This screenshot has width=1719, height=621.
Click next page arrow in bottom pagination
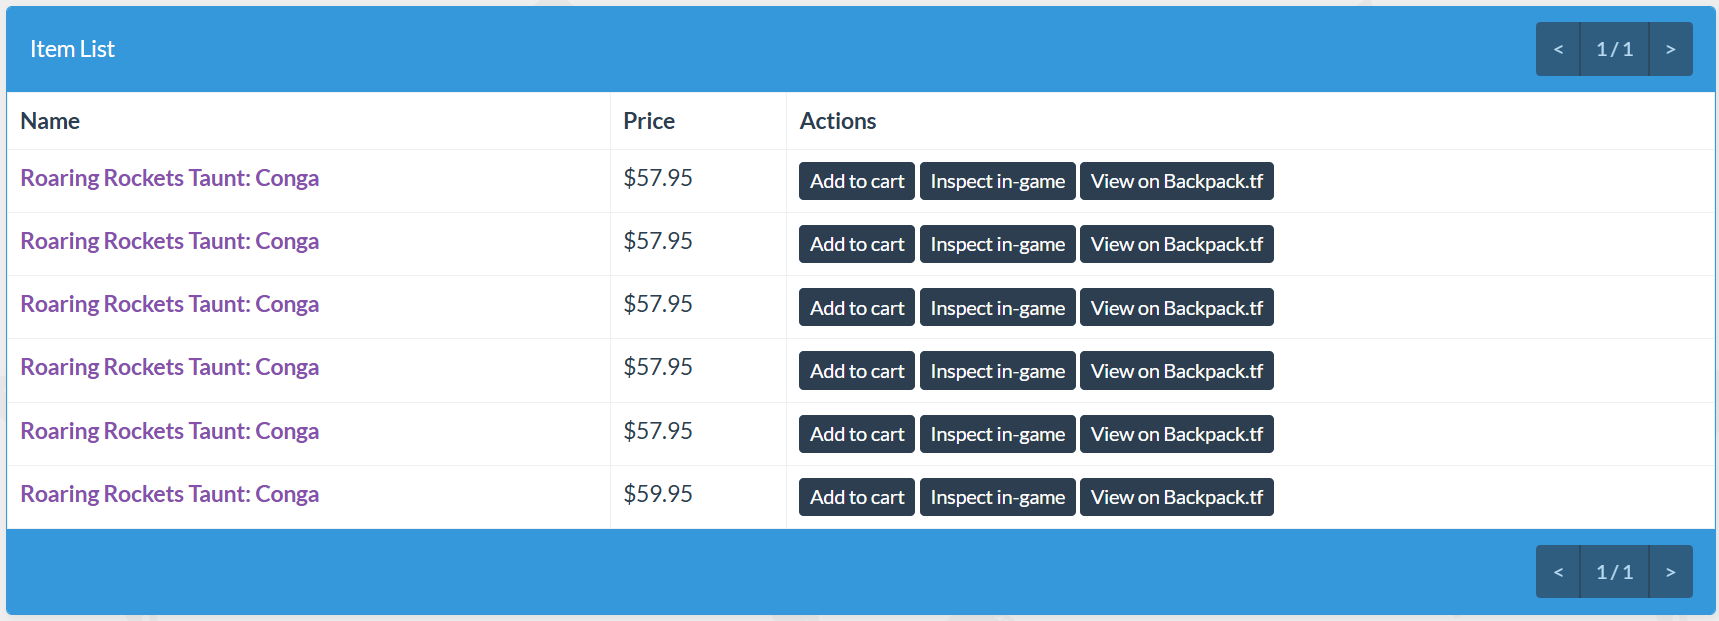pos(1671,572)
